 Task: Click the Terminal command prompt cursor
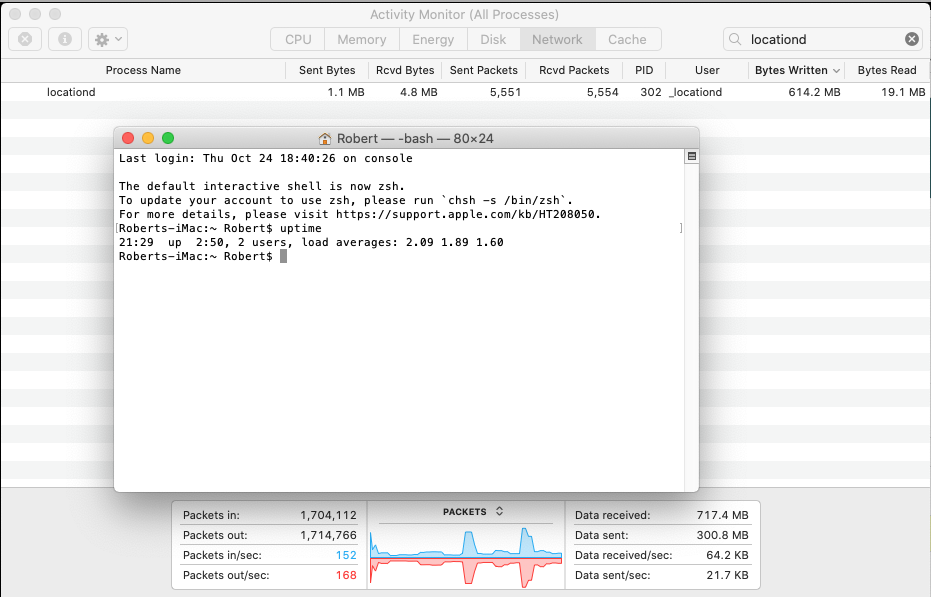point(283,256)
